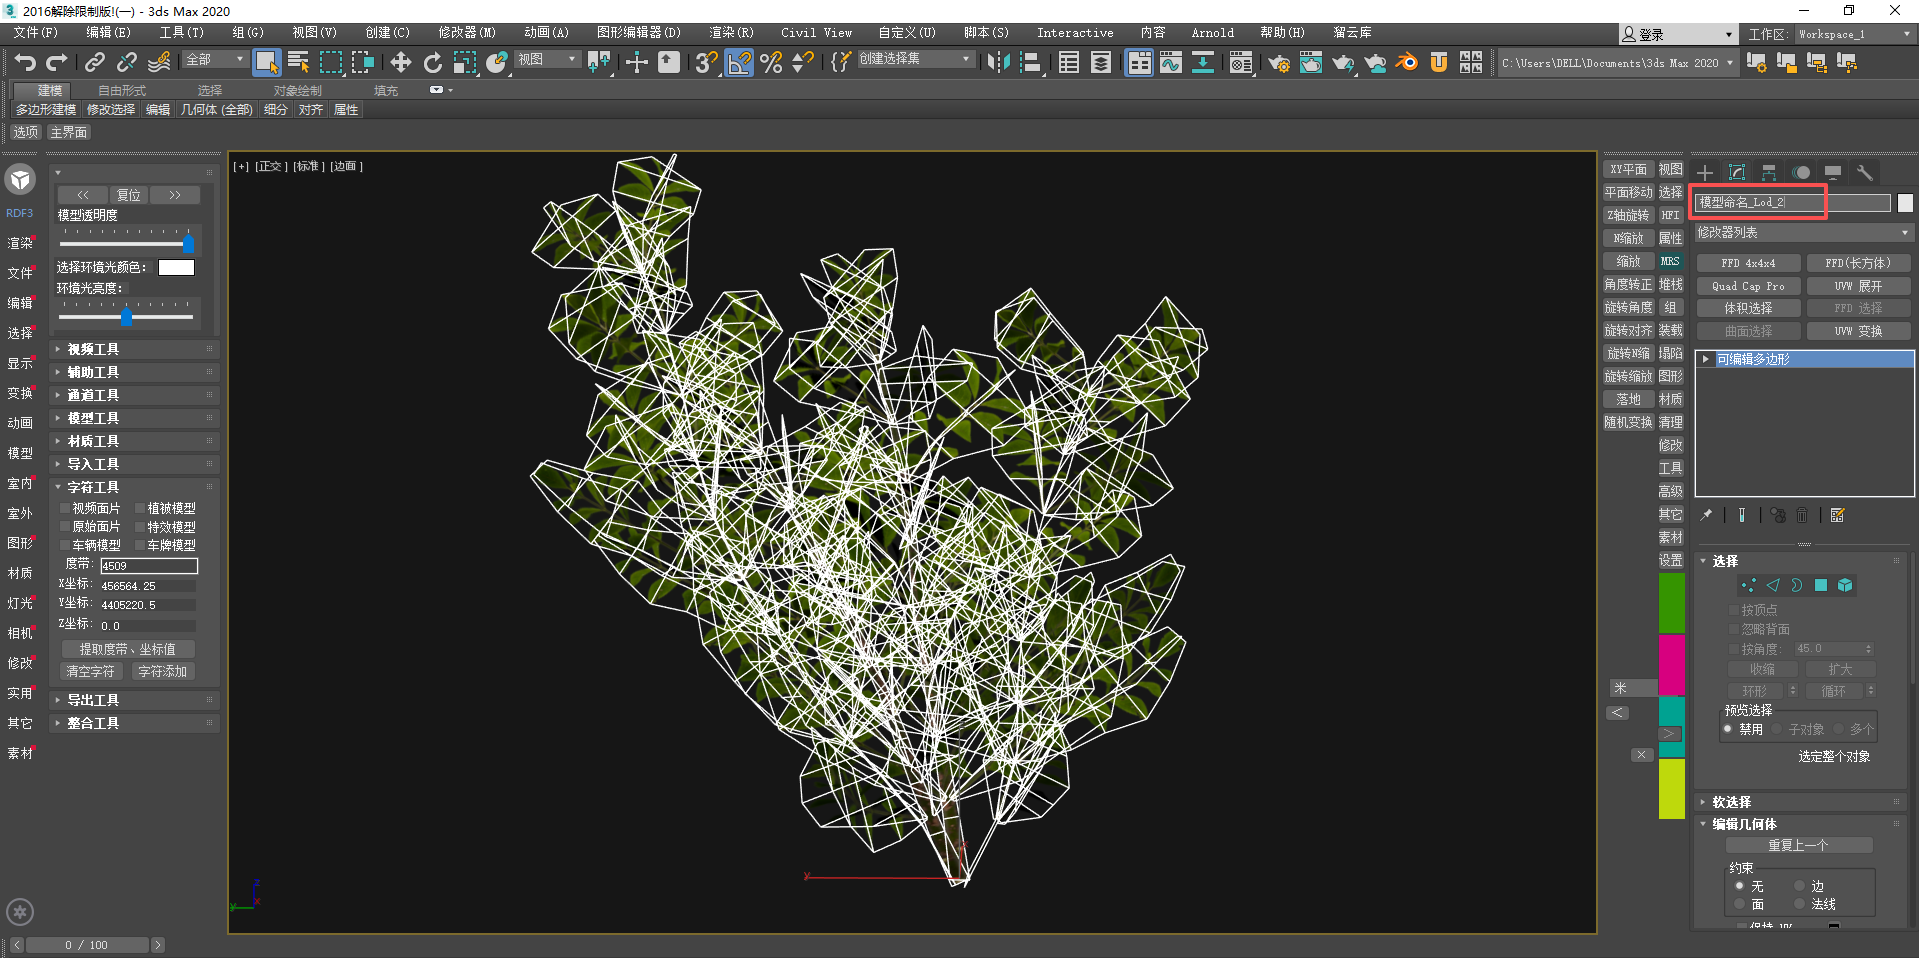Tick the 视频面片 checkbox
This screenshot has height=958, width=1919.
(x=65, y=509)
